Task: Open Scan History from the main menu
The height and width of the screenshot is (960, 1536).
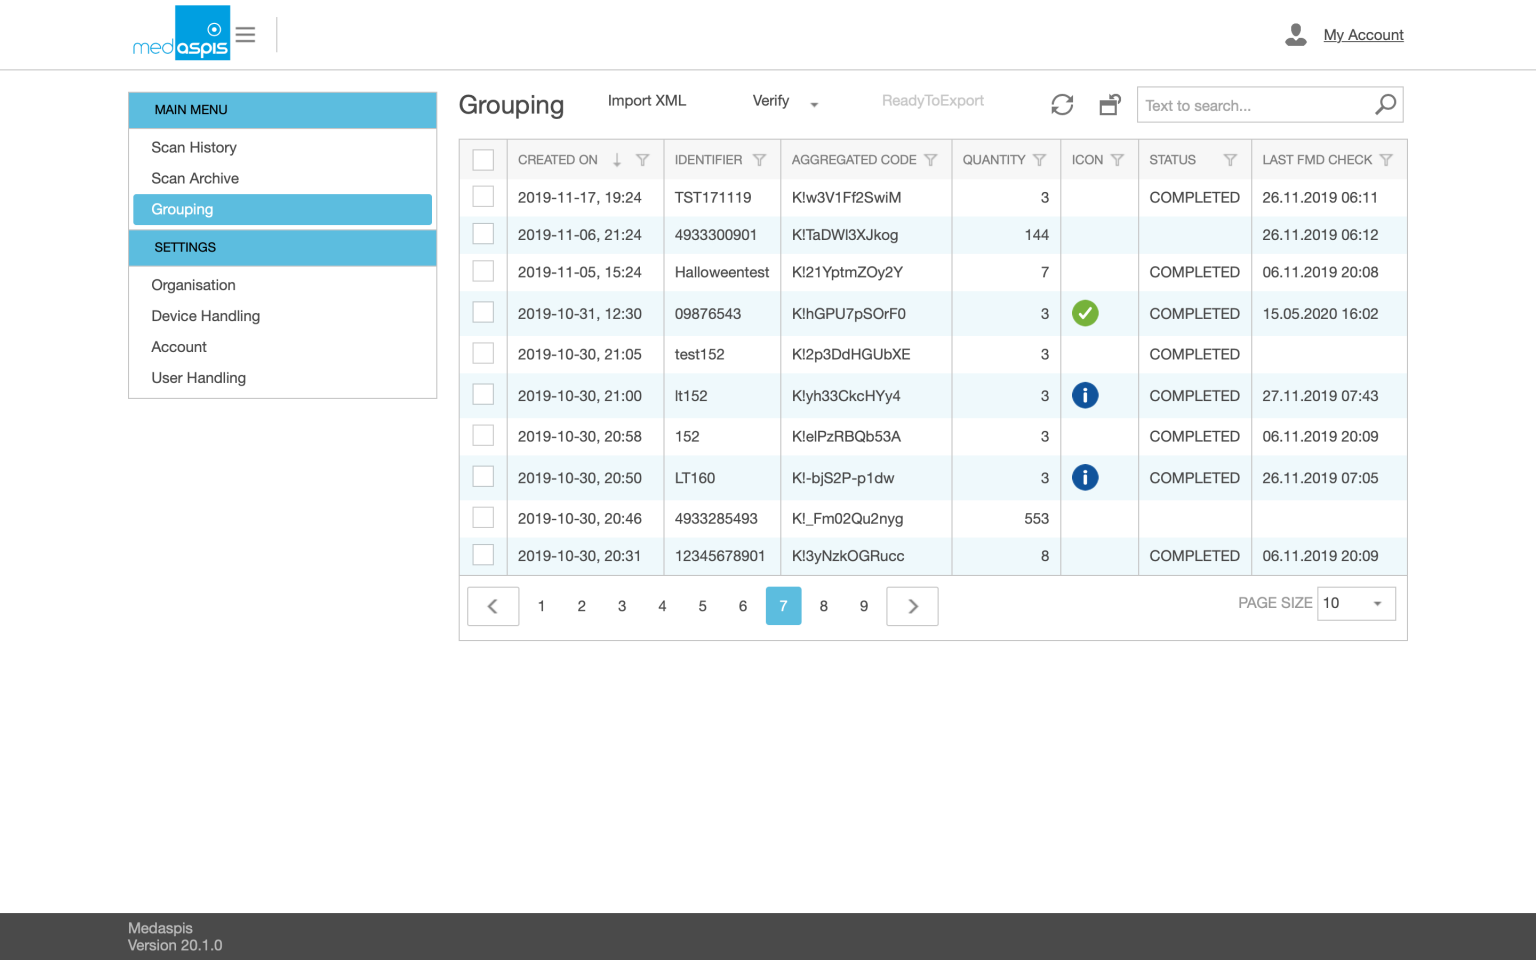Action: [x=194, y=147]
